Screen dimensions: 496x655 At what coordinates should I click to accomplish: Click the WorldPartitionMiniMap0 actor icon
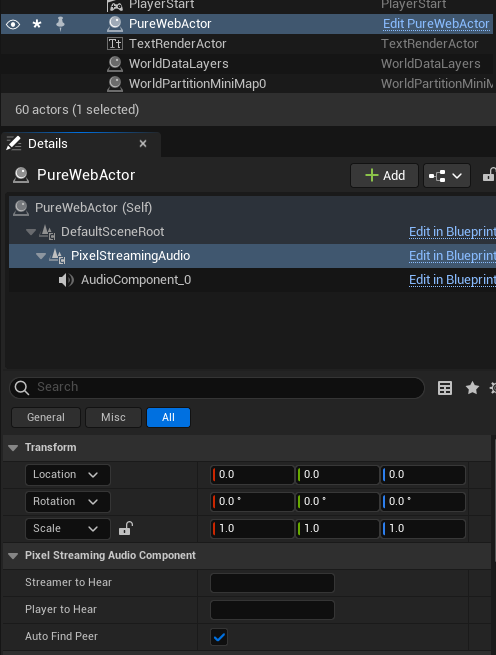click(114, 84)
